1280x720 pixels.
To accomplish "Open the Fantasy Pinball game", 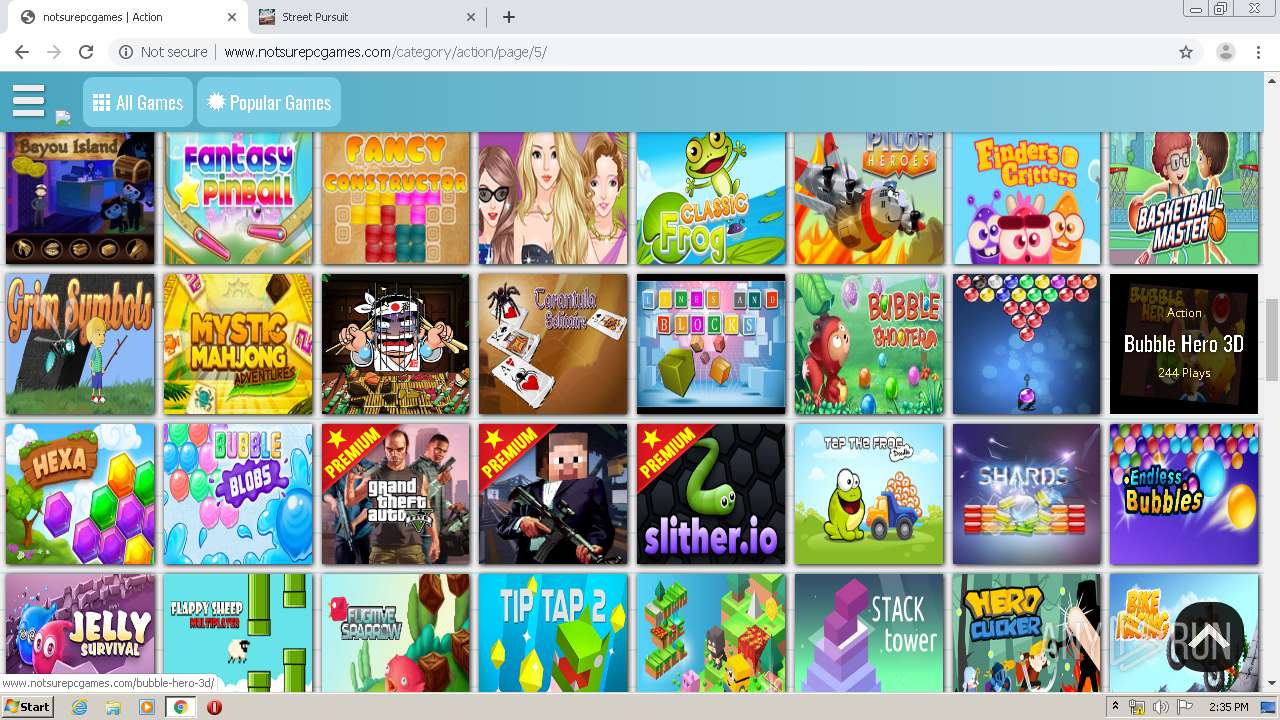I will coord(238,198).
